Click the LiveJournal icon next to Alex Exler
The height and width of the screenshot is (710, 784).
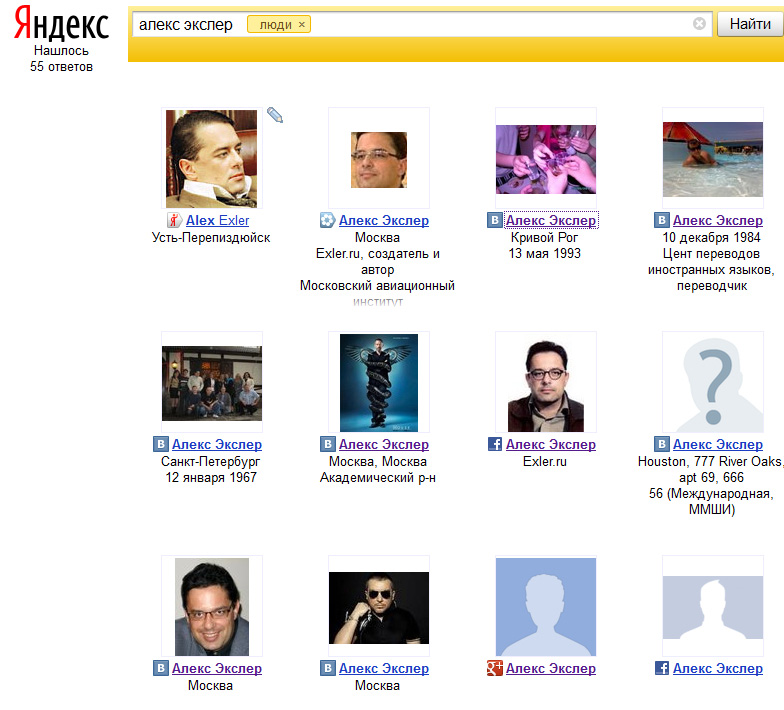coord(176,221)
